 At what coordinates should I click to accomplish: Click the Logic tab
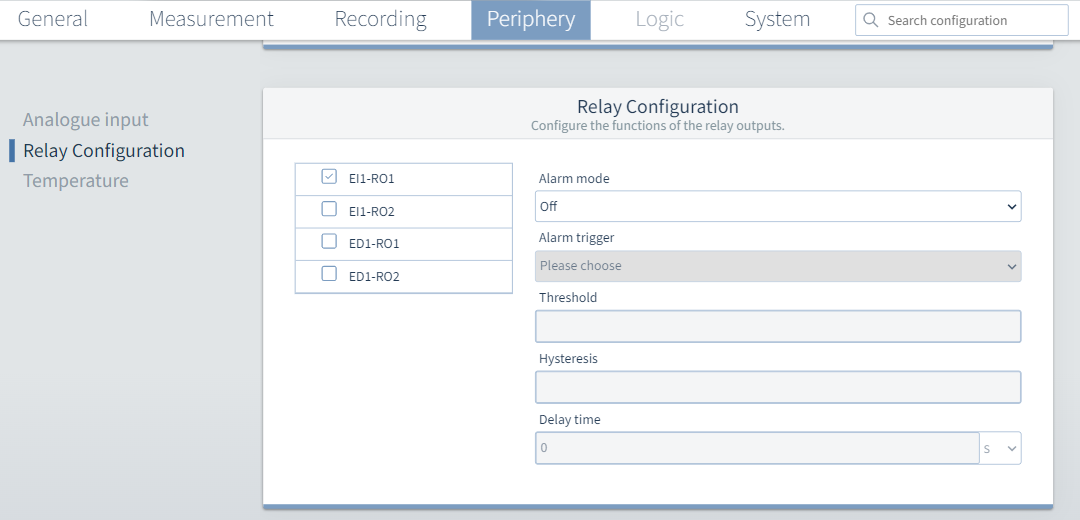pyautogui.click(x=659, y=20)
